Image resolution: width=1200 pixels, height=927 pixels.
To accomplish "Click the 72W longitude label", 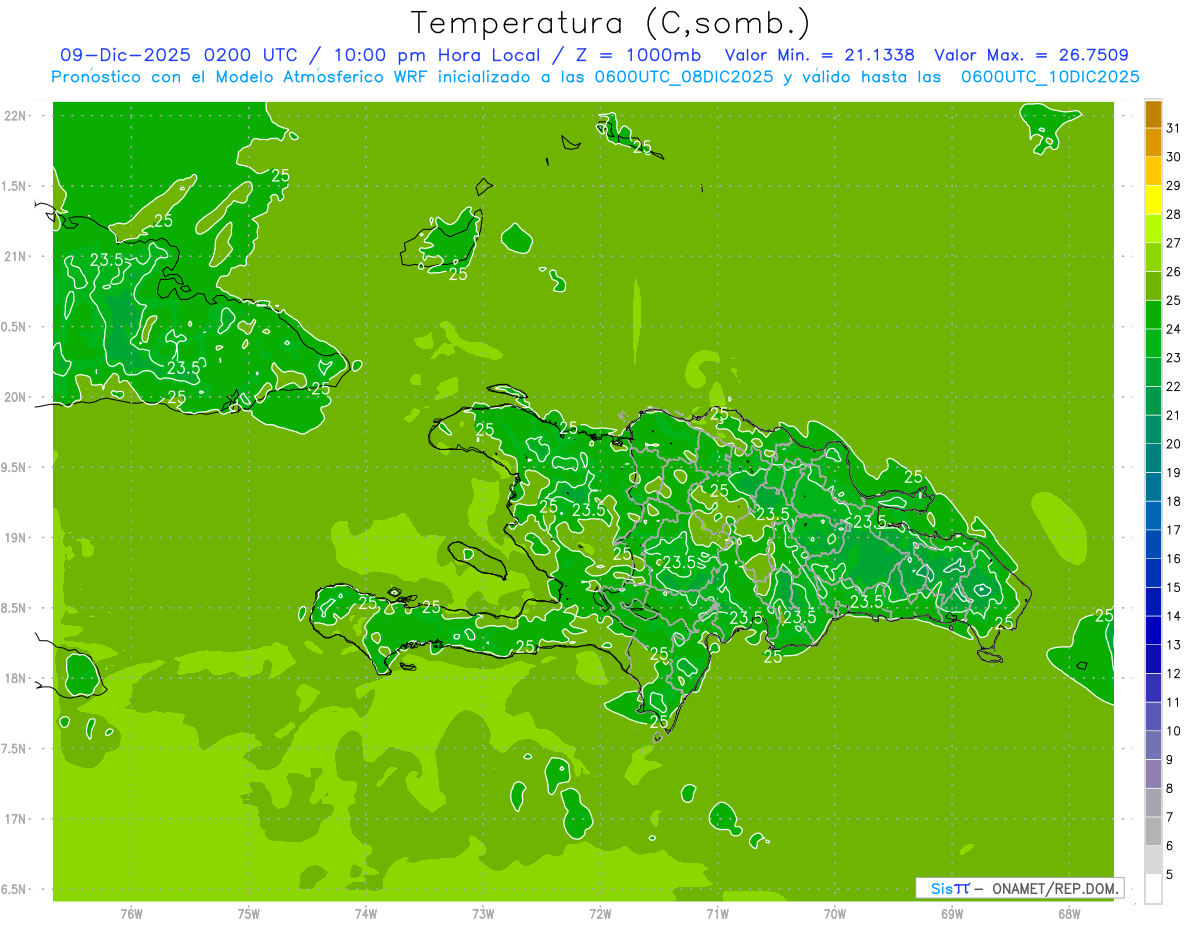I will pyautogui.click(x=600, y=913).
